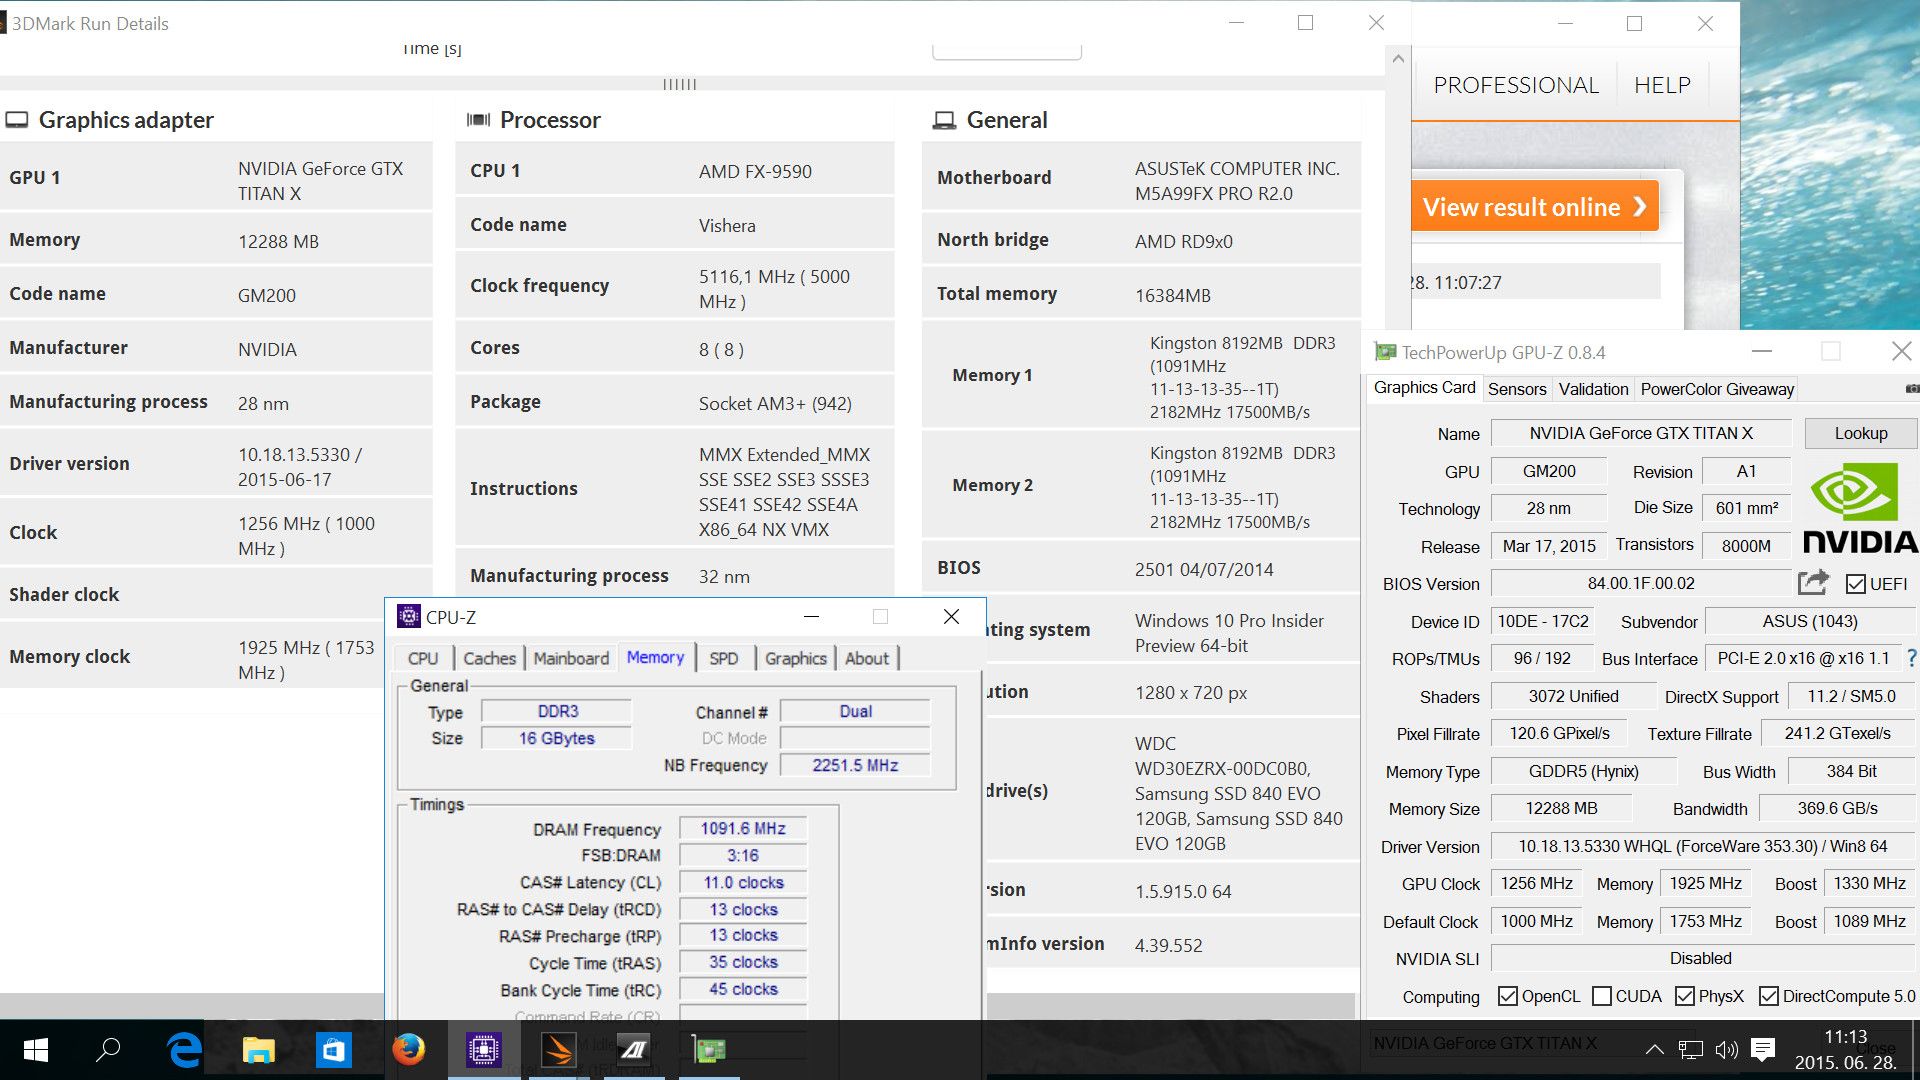Viewport: 1920px width, 1080px height.
Task: Toggle the PhysX checkbox
Action: (x=1685, y=996)
